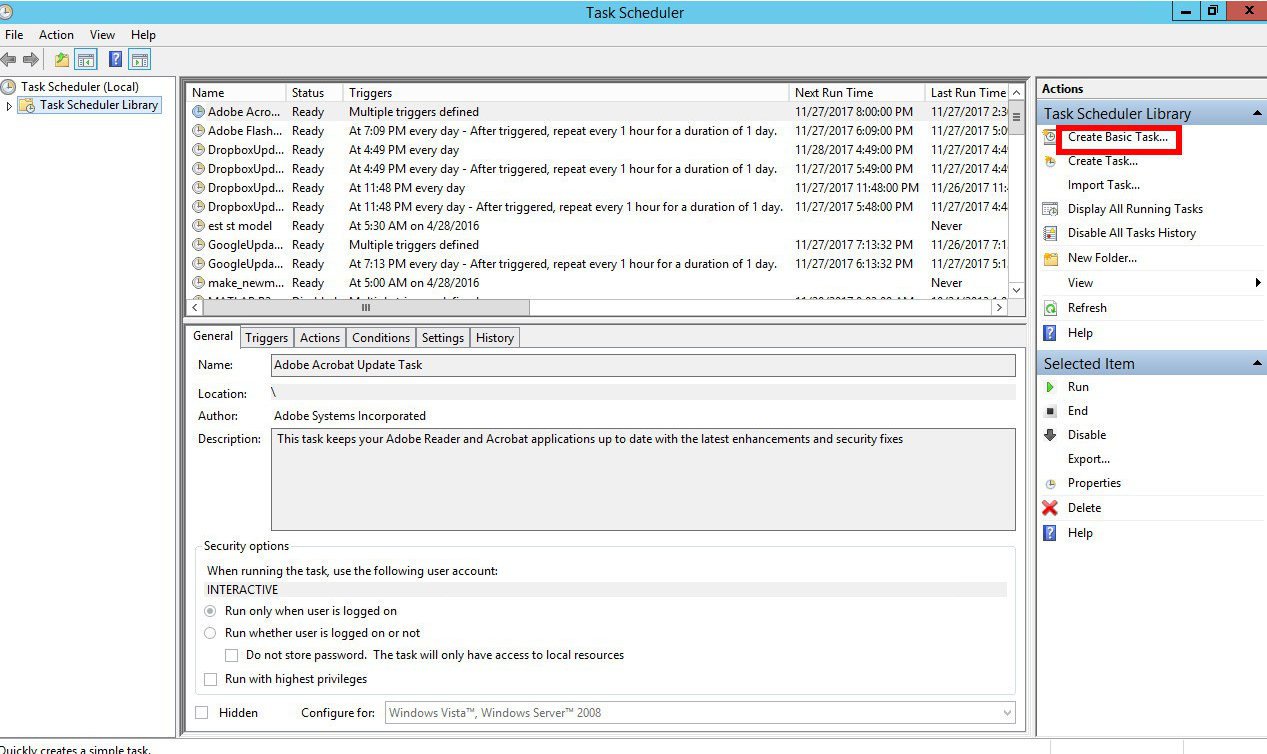Switch to the Triggers tab

[x=266, y=338]
